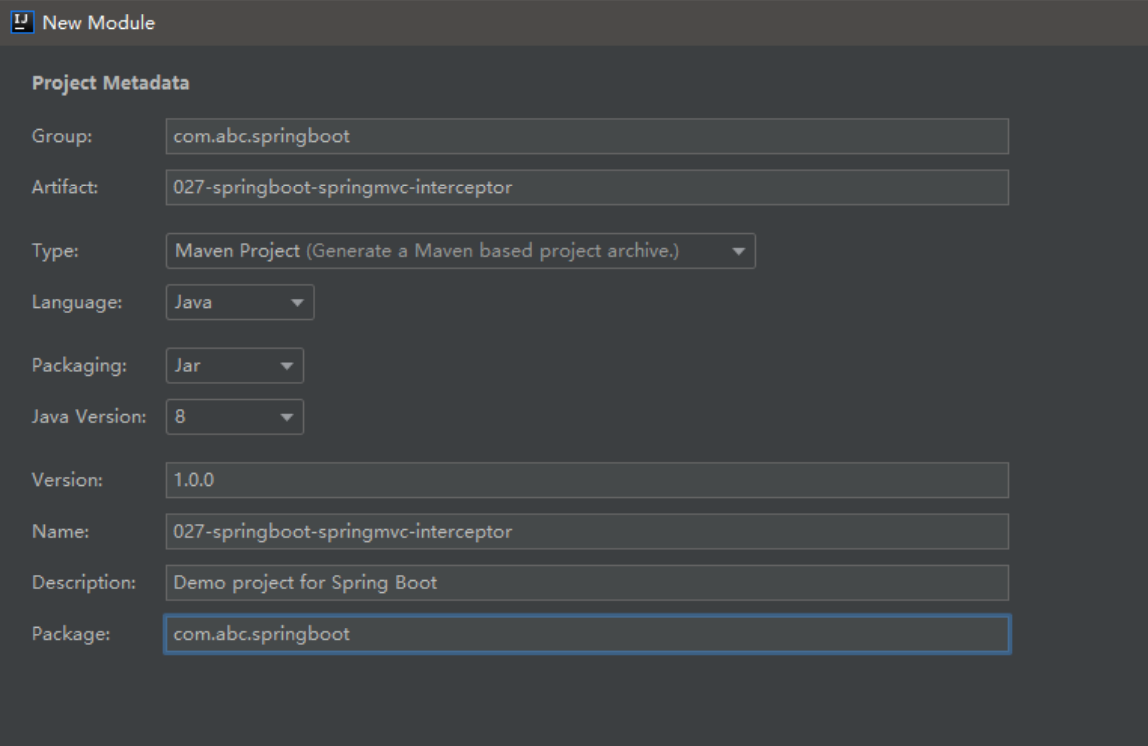1148x746 pixels.
Task: Open the Type dropdown showing Maven Project
Action: [x=461, y=251]
